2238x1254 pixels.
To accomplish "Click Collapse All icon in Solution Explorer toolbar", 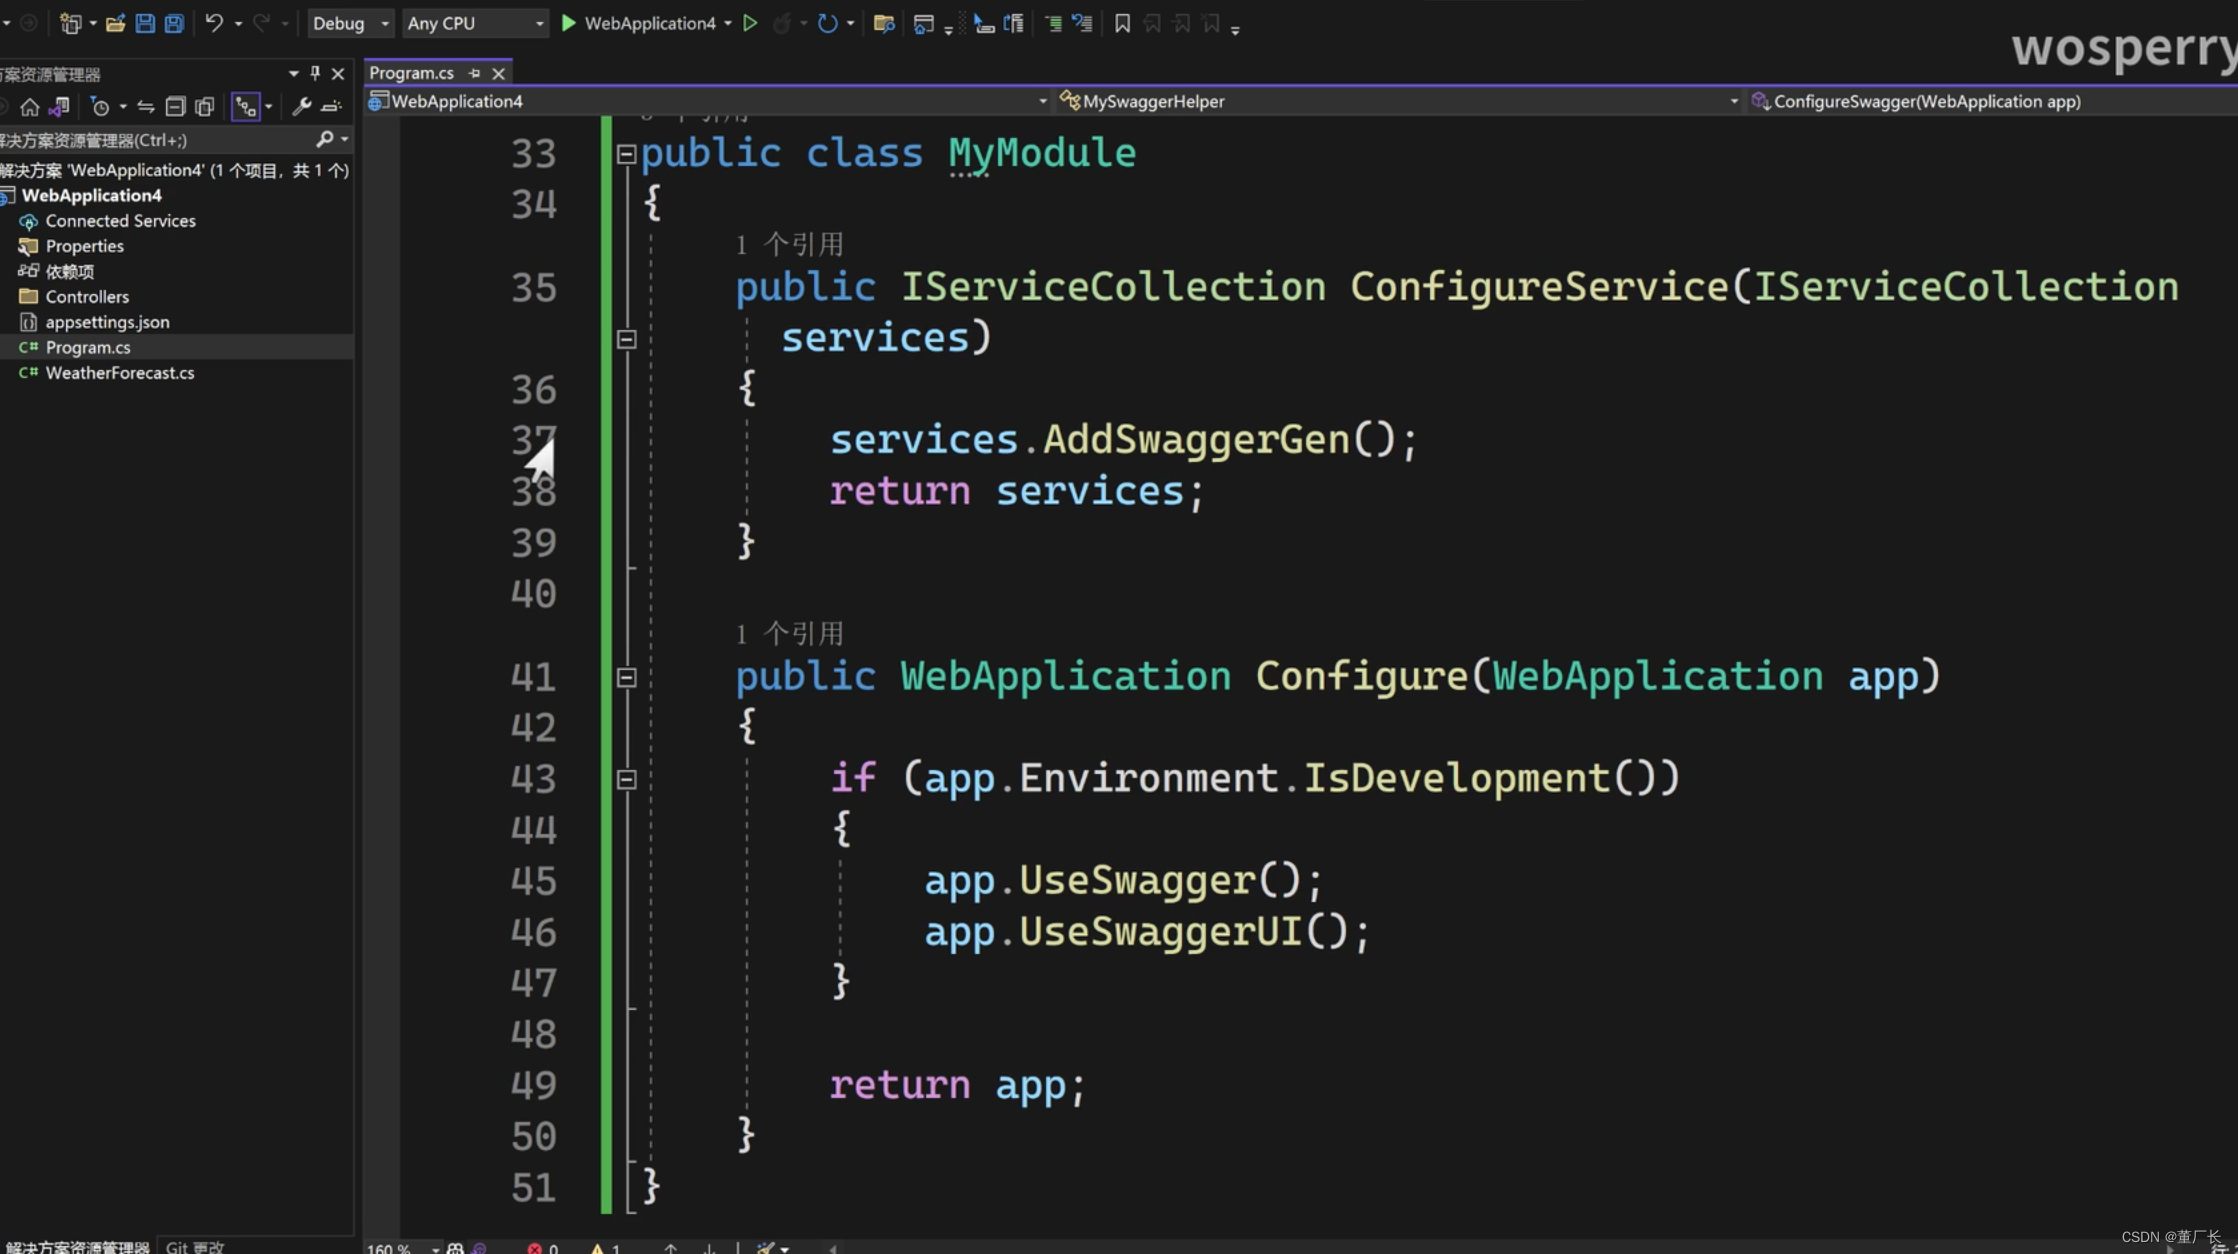I will (175, 106).
